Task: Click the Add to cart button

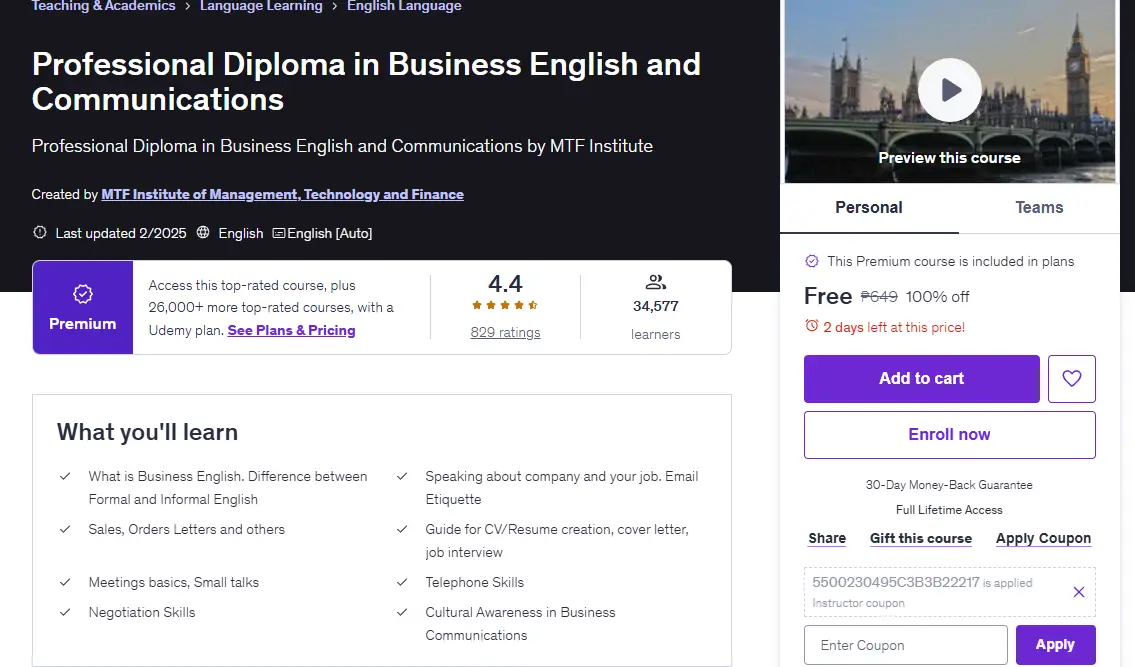Action: coord(921,379)
